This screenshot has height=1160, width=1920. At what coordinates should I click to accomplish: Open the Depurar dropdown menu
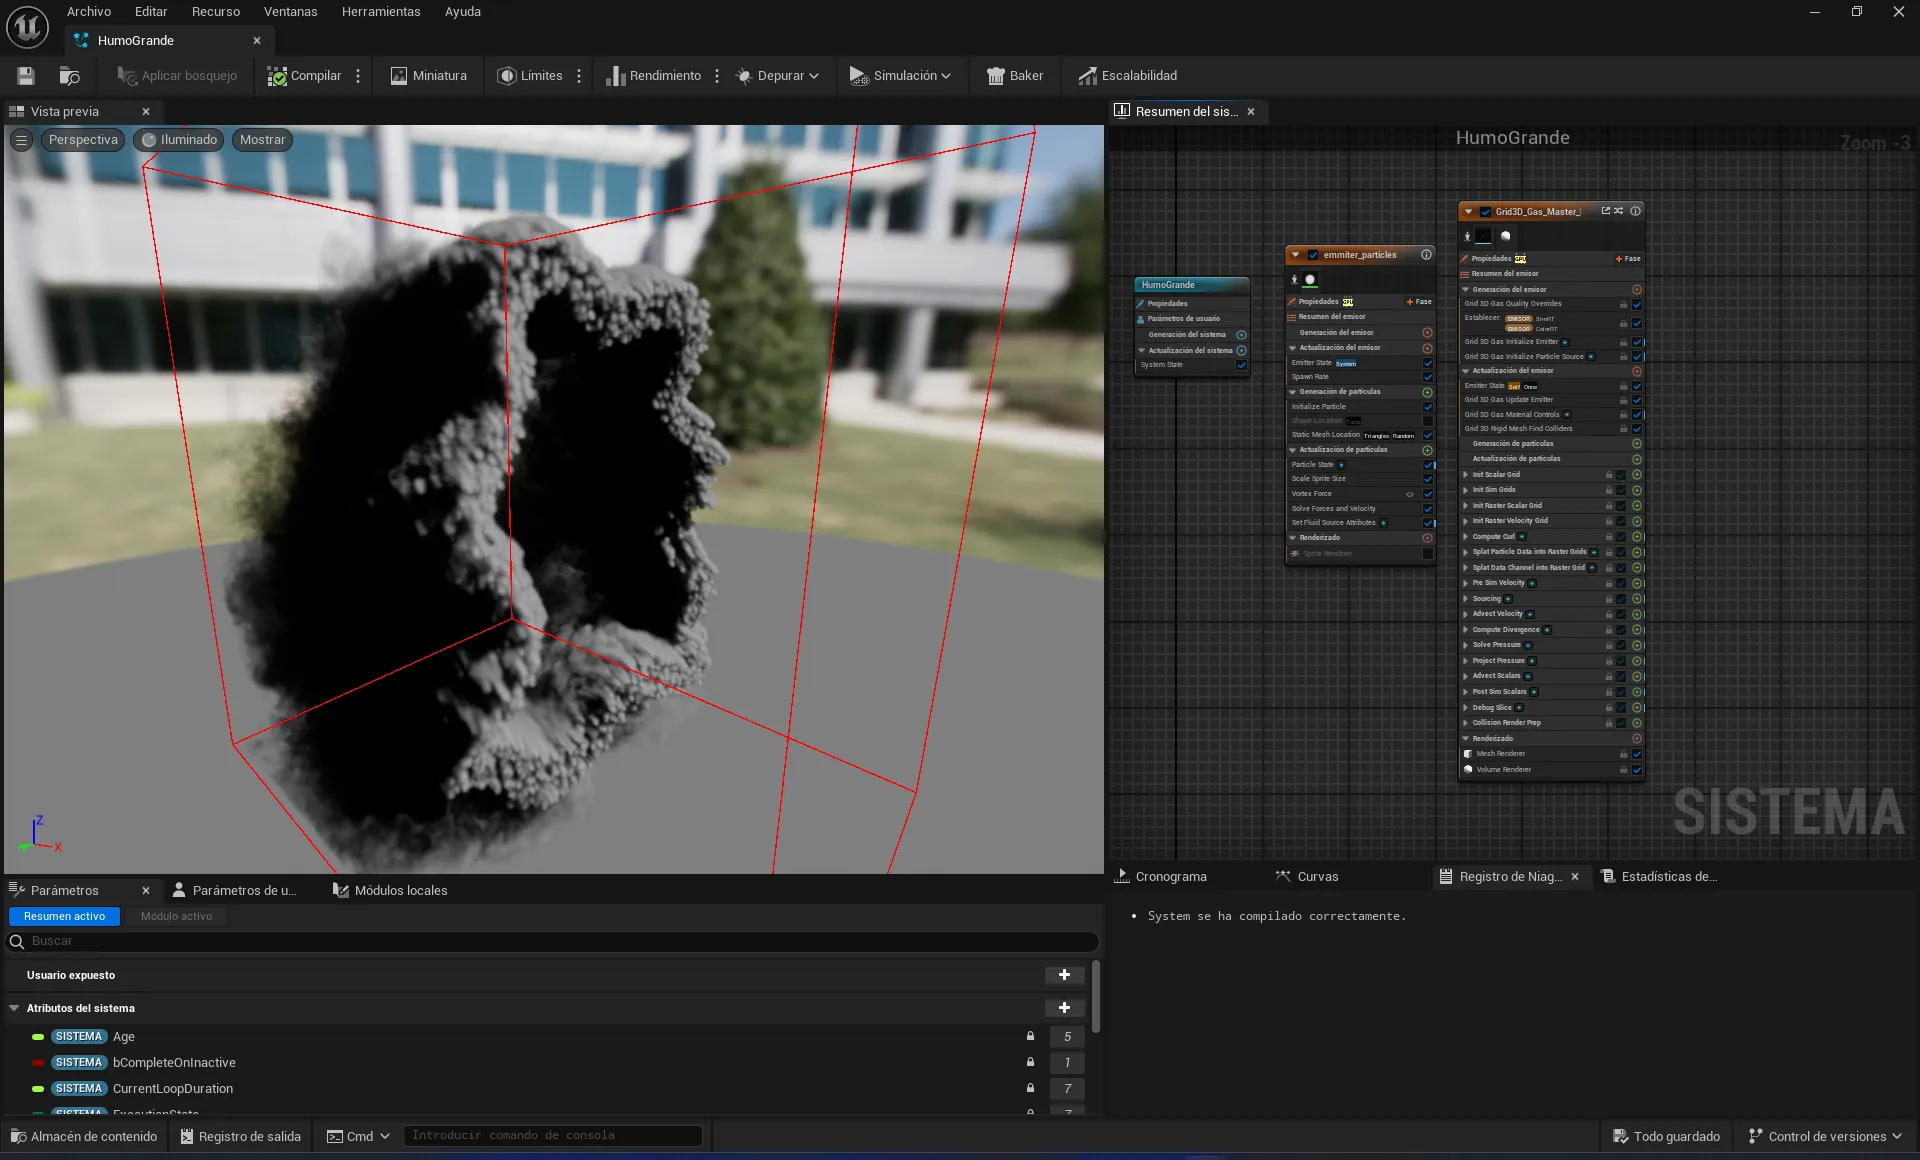pyautogui.click(x=777, y=76)
